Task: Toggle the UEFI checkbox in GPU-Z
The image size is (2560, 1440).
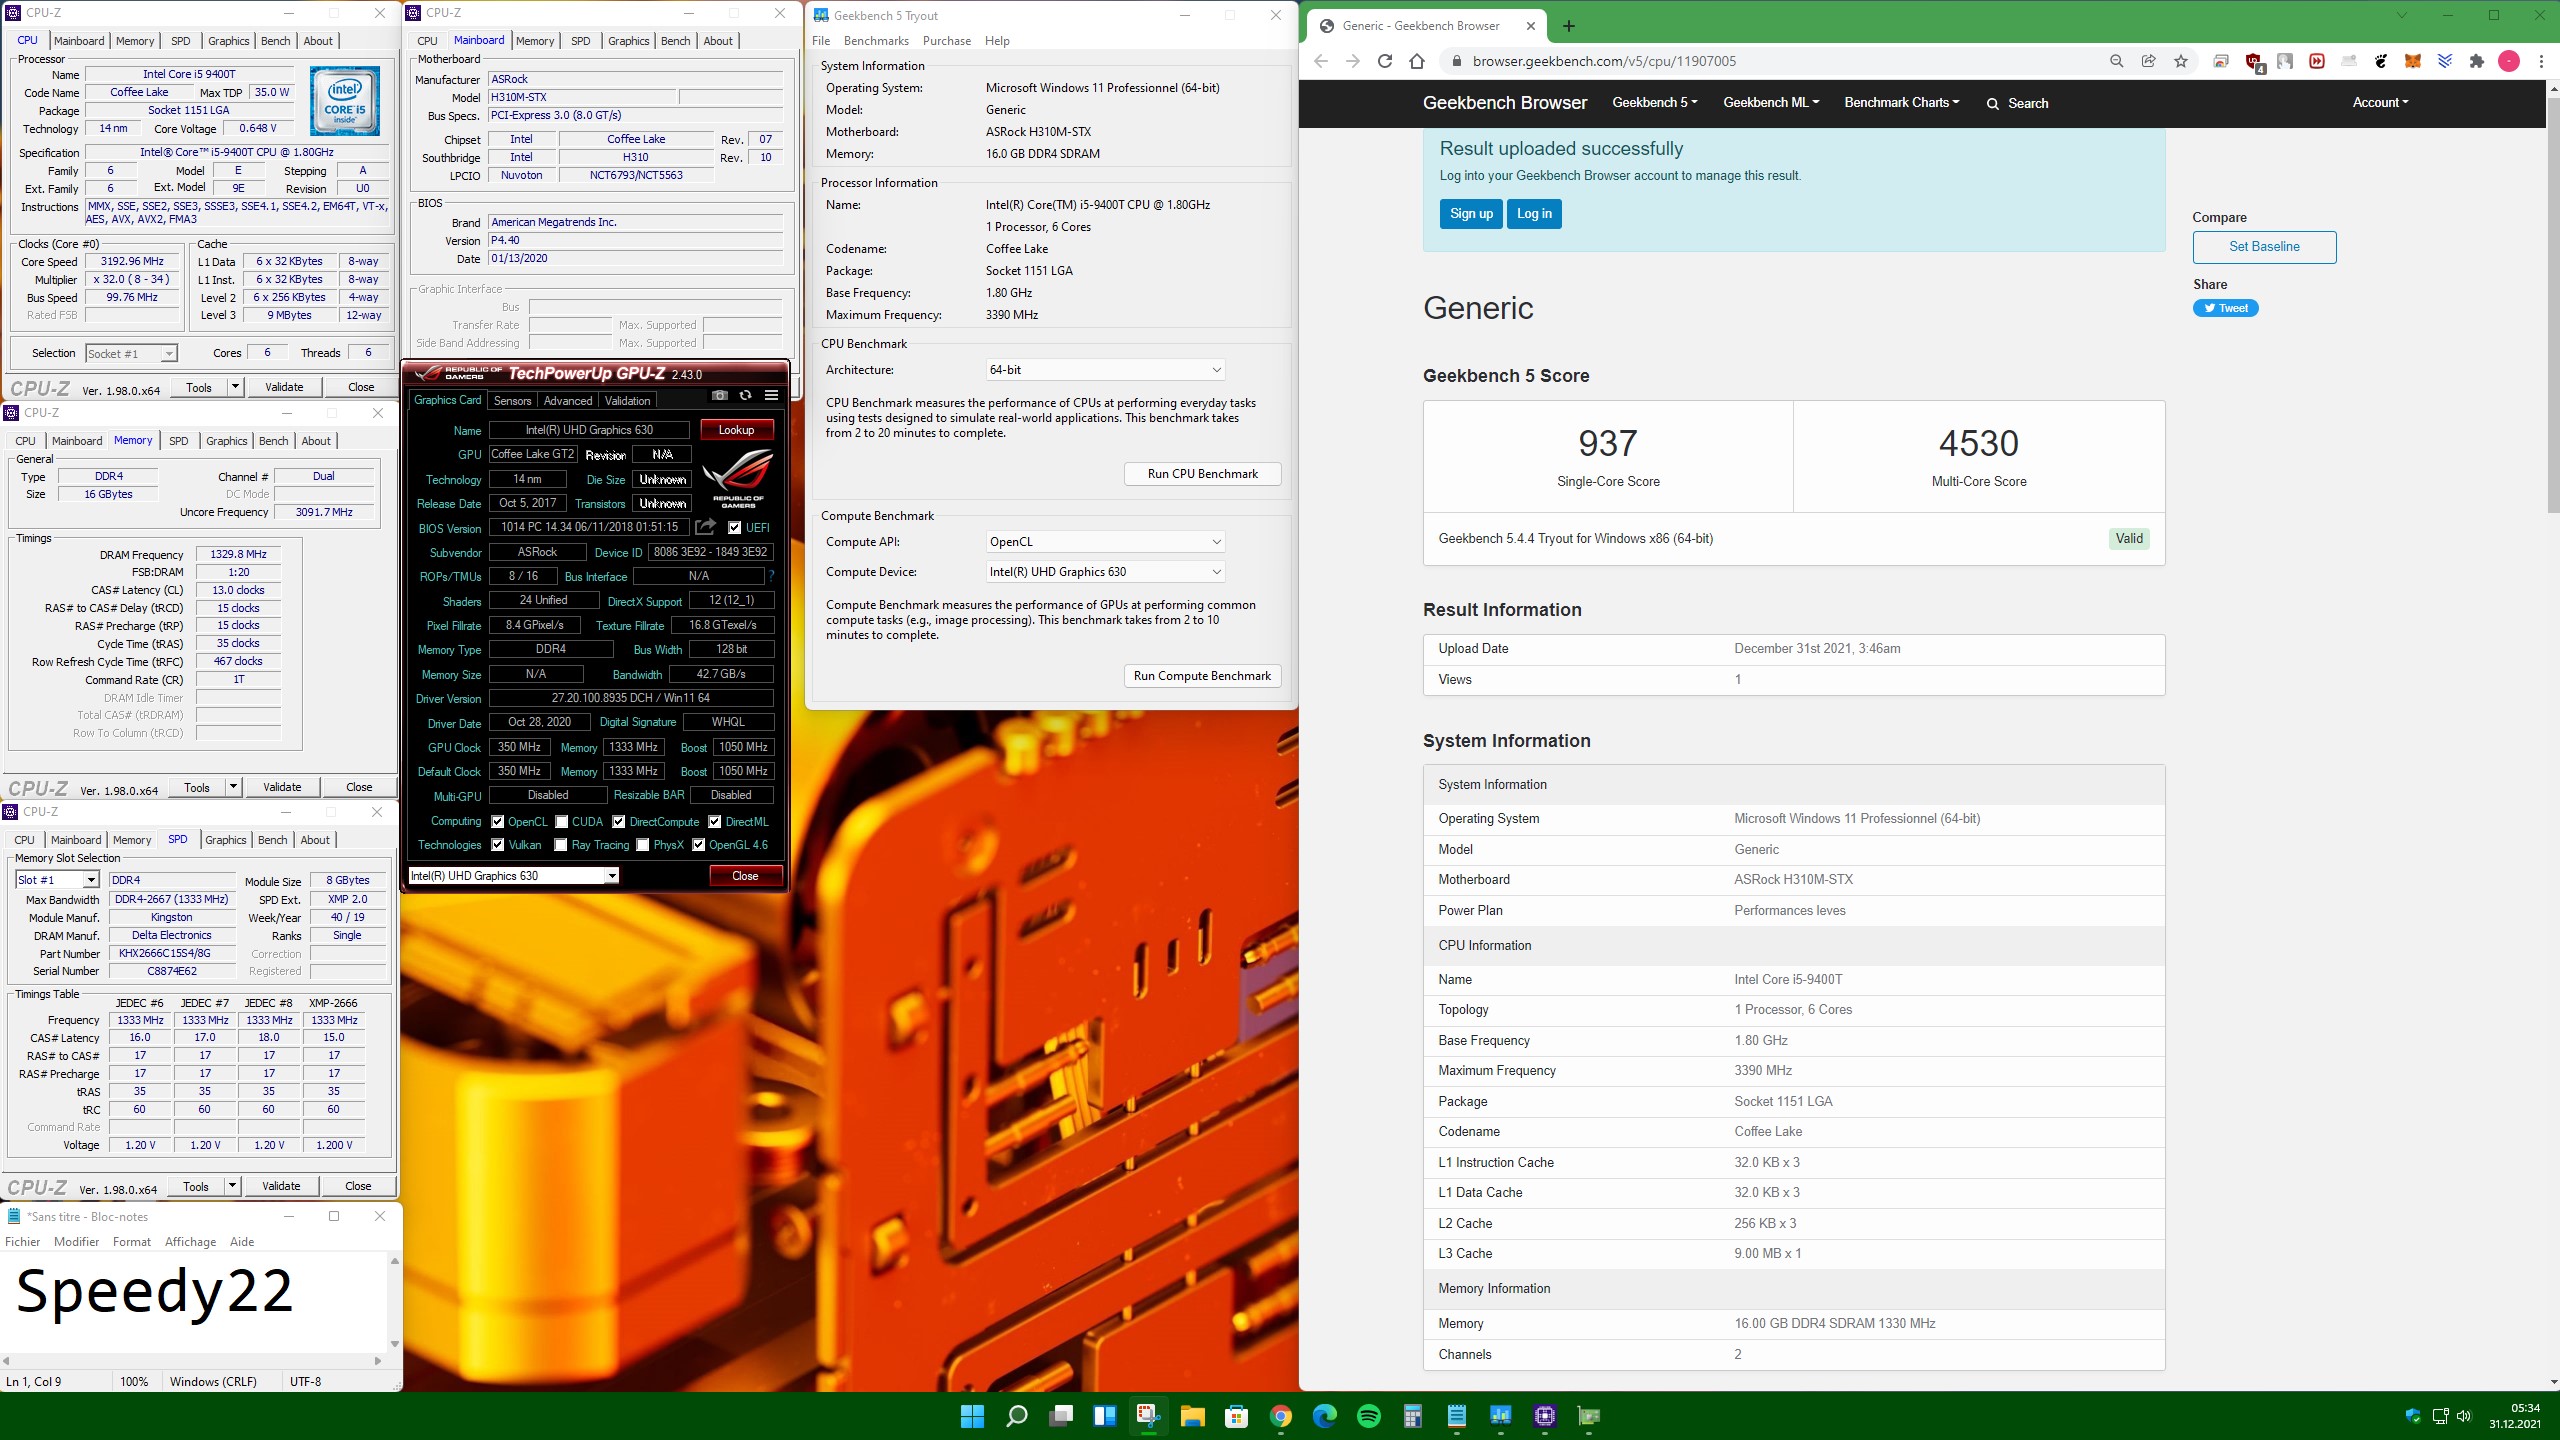Action: point(734,528)
